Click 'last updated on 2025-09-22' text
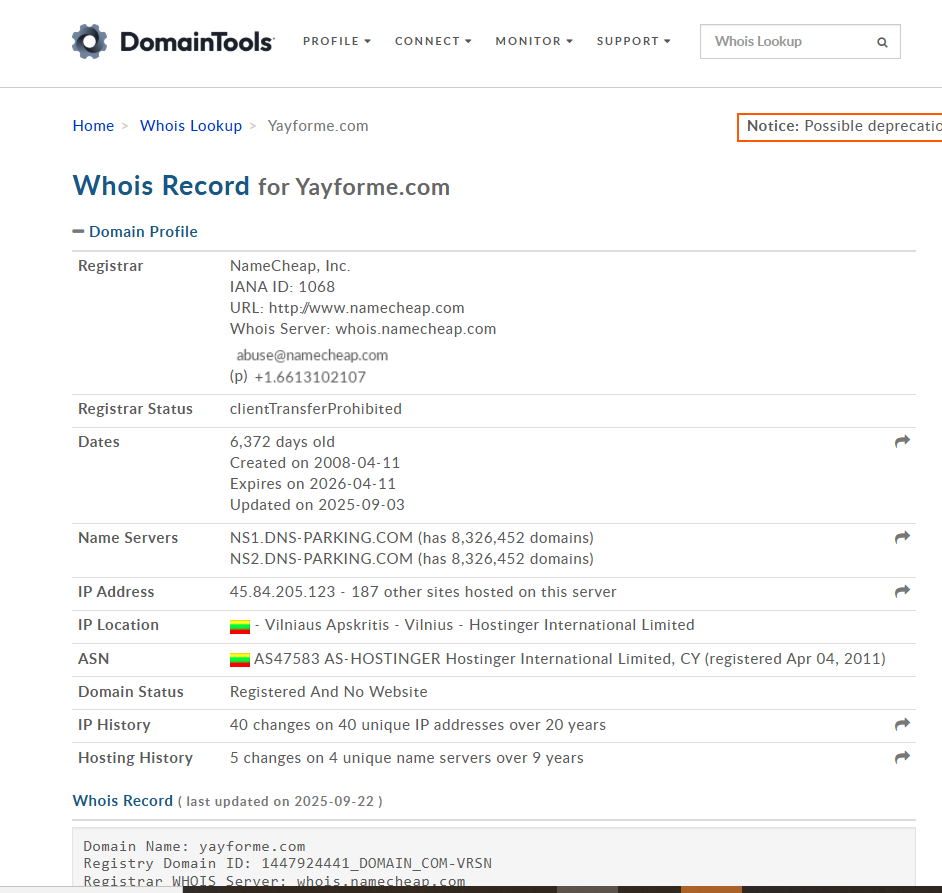The image size is (942, 893). [x=280, y=802]
